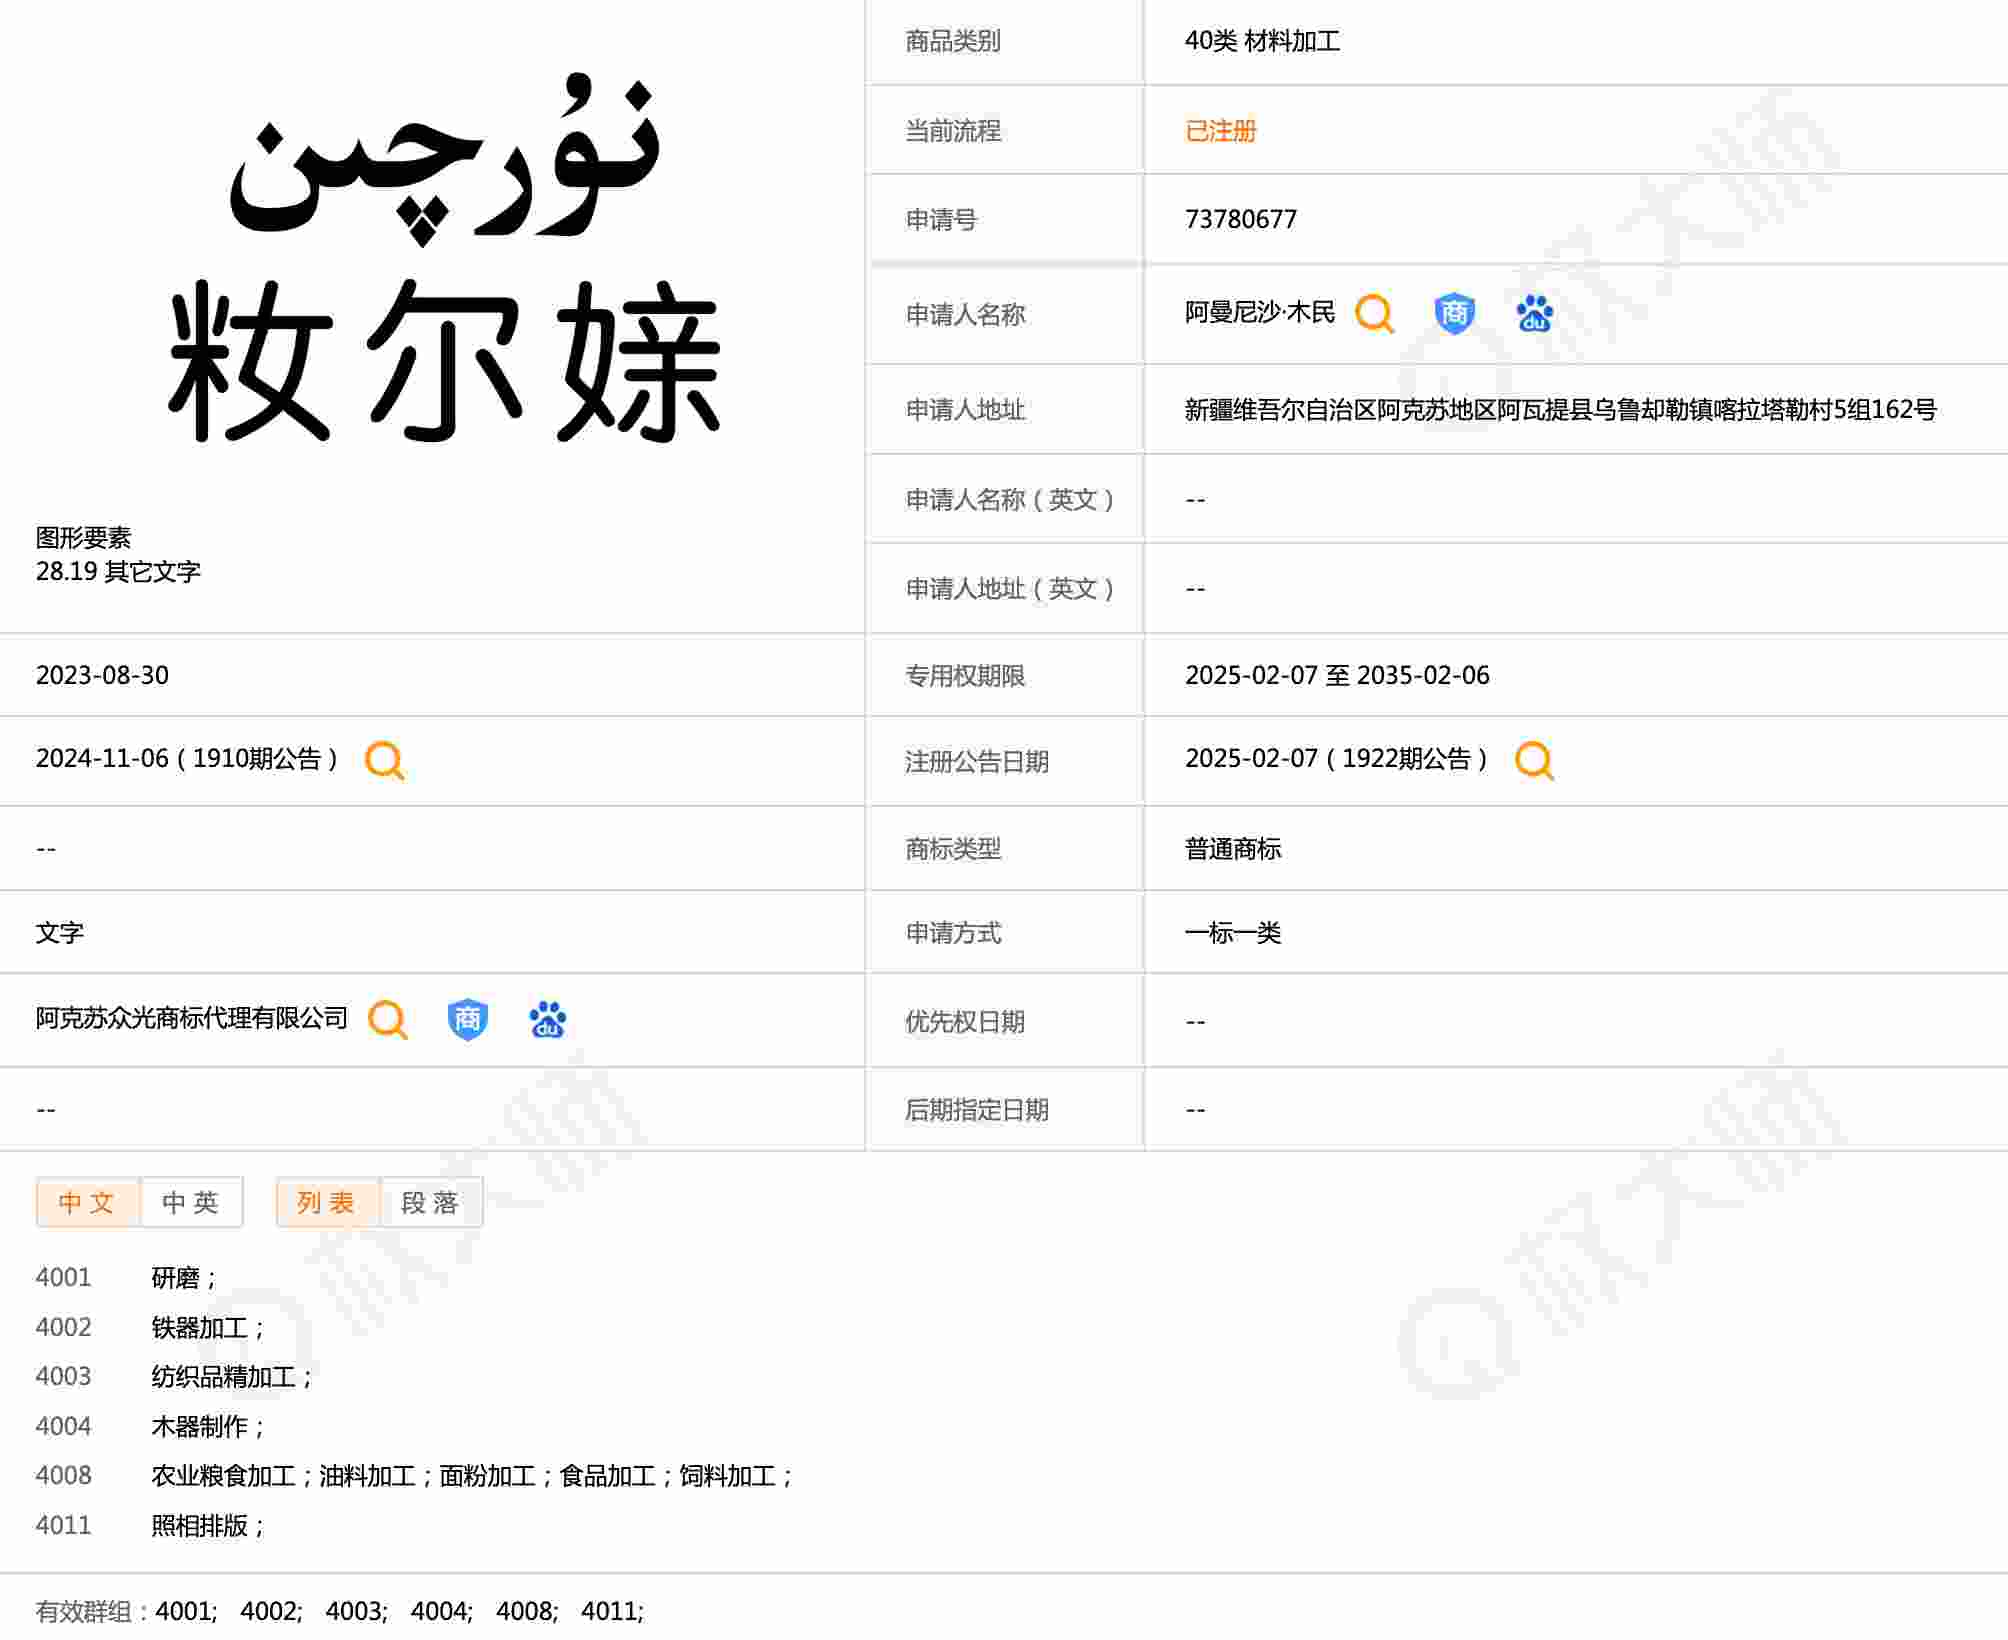Click application number 73780677

tap(1240, 220)
